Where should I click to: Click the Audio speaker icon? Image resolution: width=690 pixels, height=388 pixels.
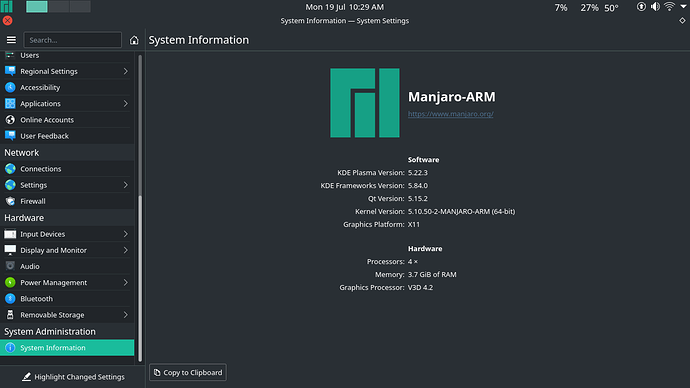10,266
